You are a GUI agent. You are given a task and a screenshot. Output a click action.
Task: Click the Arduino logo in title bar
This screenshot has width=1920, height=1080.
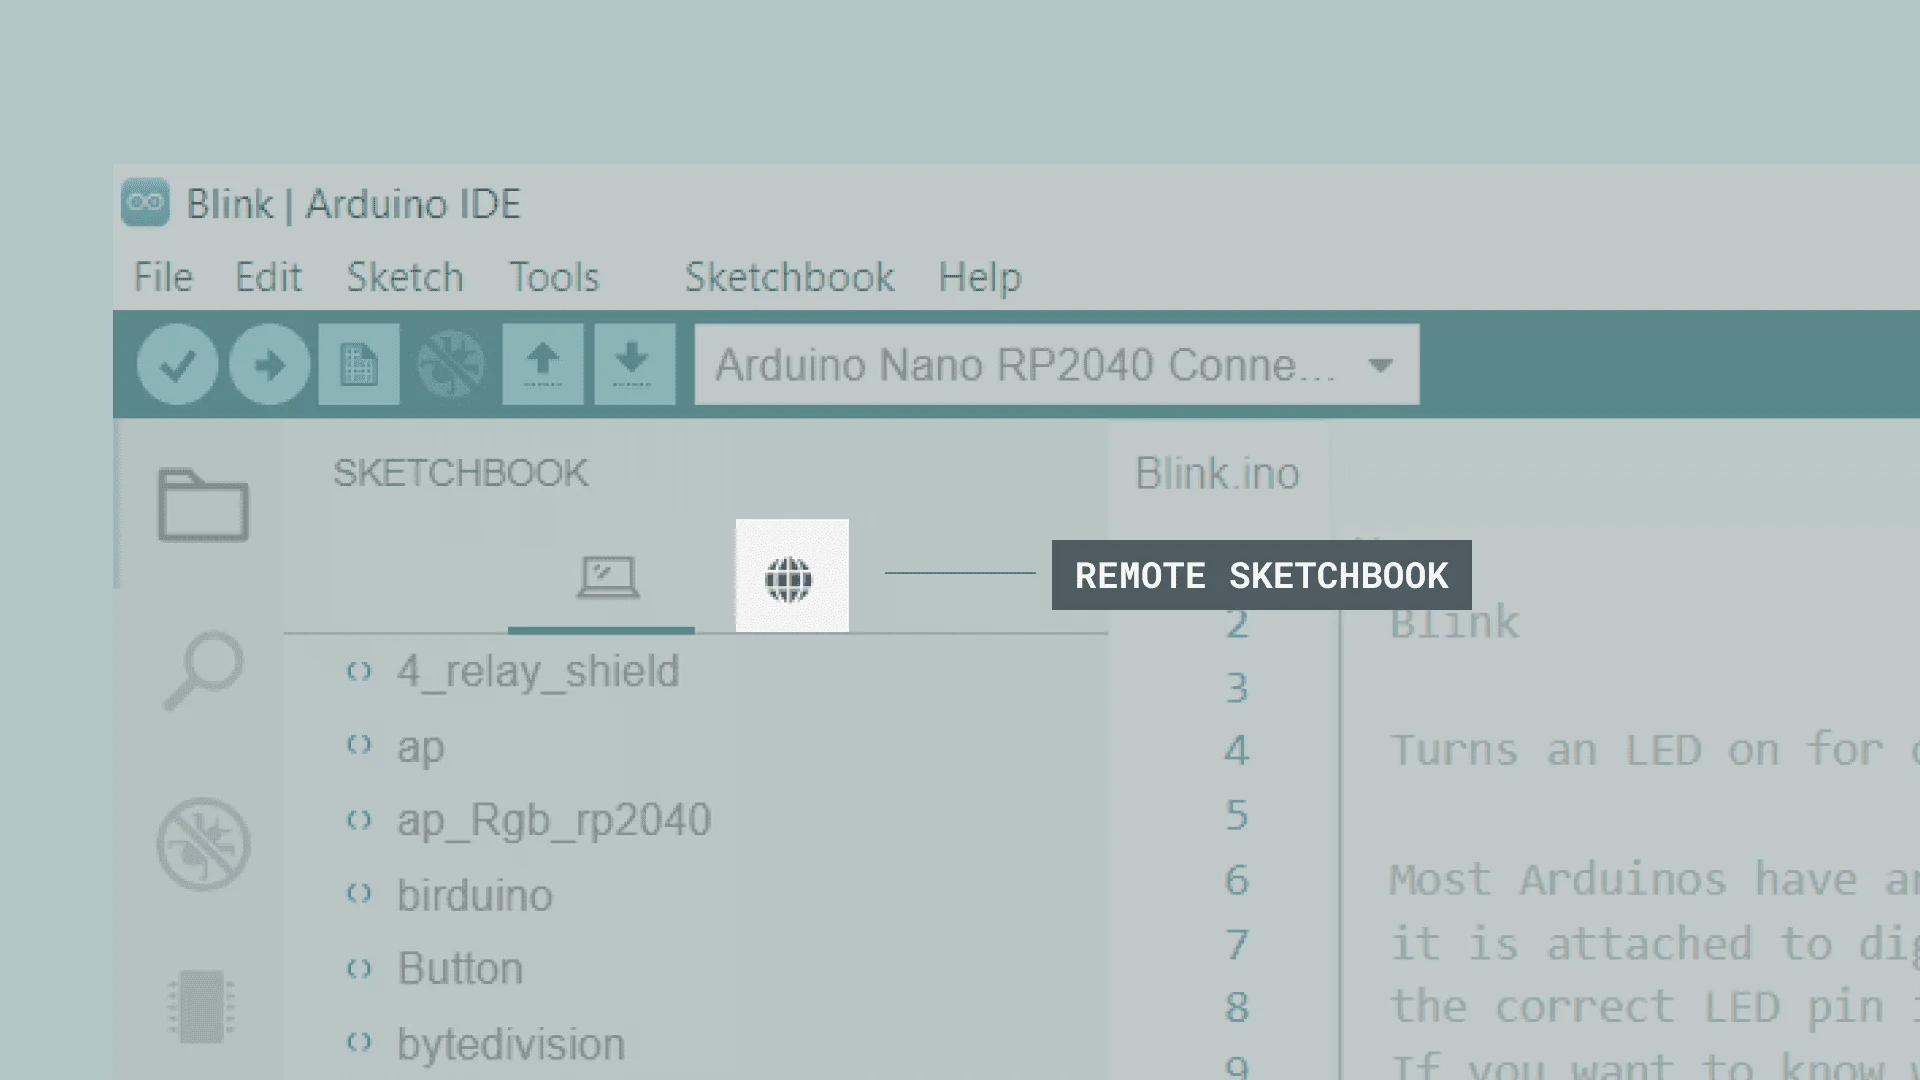coord(145,203)
